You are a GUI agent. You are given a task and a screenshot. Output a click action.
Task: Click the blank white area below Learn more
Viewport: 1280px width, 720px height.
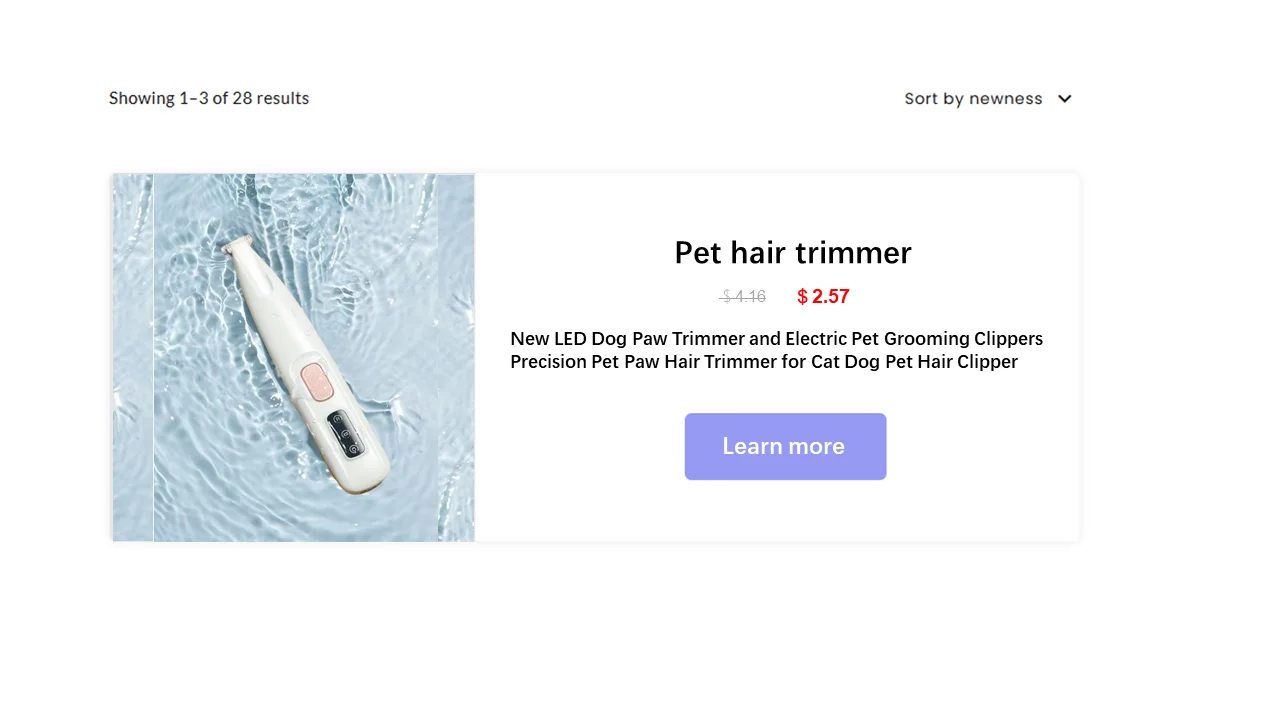(x=785, y=511)
